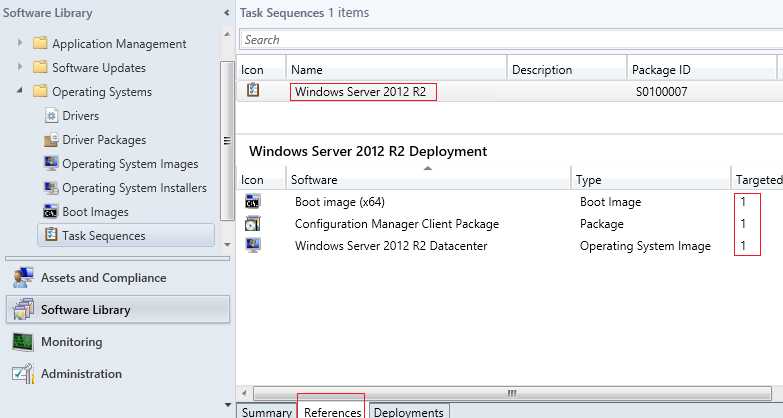Click the navigation tree vertical scrollbar thumb

pos(227,141)
